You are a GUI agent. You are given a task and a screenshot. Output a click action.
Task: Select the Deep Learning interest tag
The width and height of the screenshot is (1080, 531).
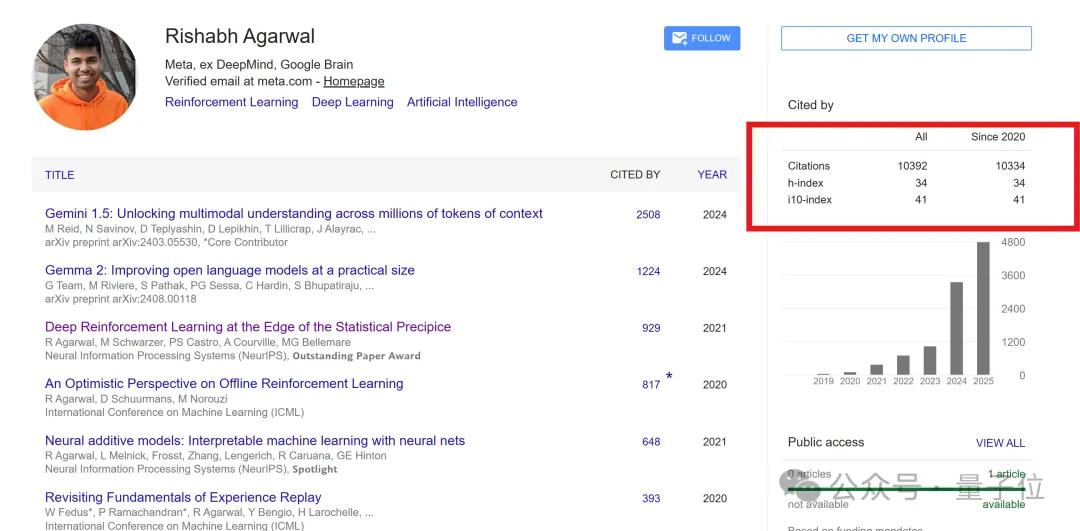point(352,102)
